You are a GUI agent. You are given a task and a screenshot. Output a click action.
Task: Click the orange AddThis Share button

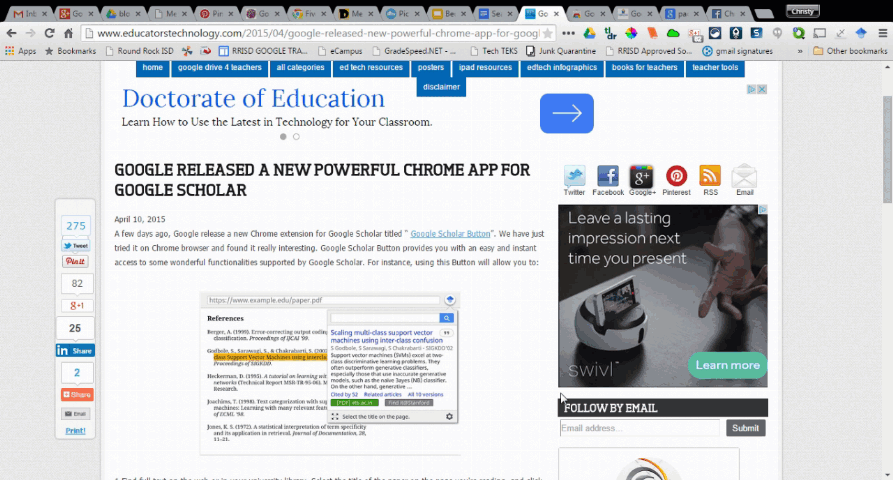77,394
